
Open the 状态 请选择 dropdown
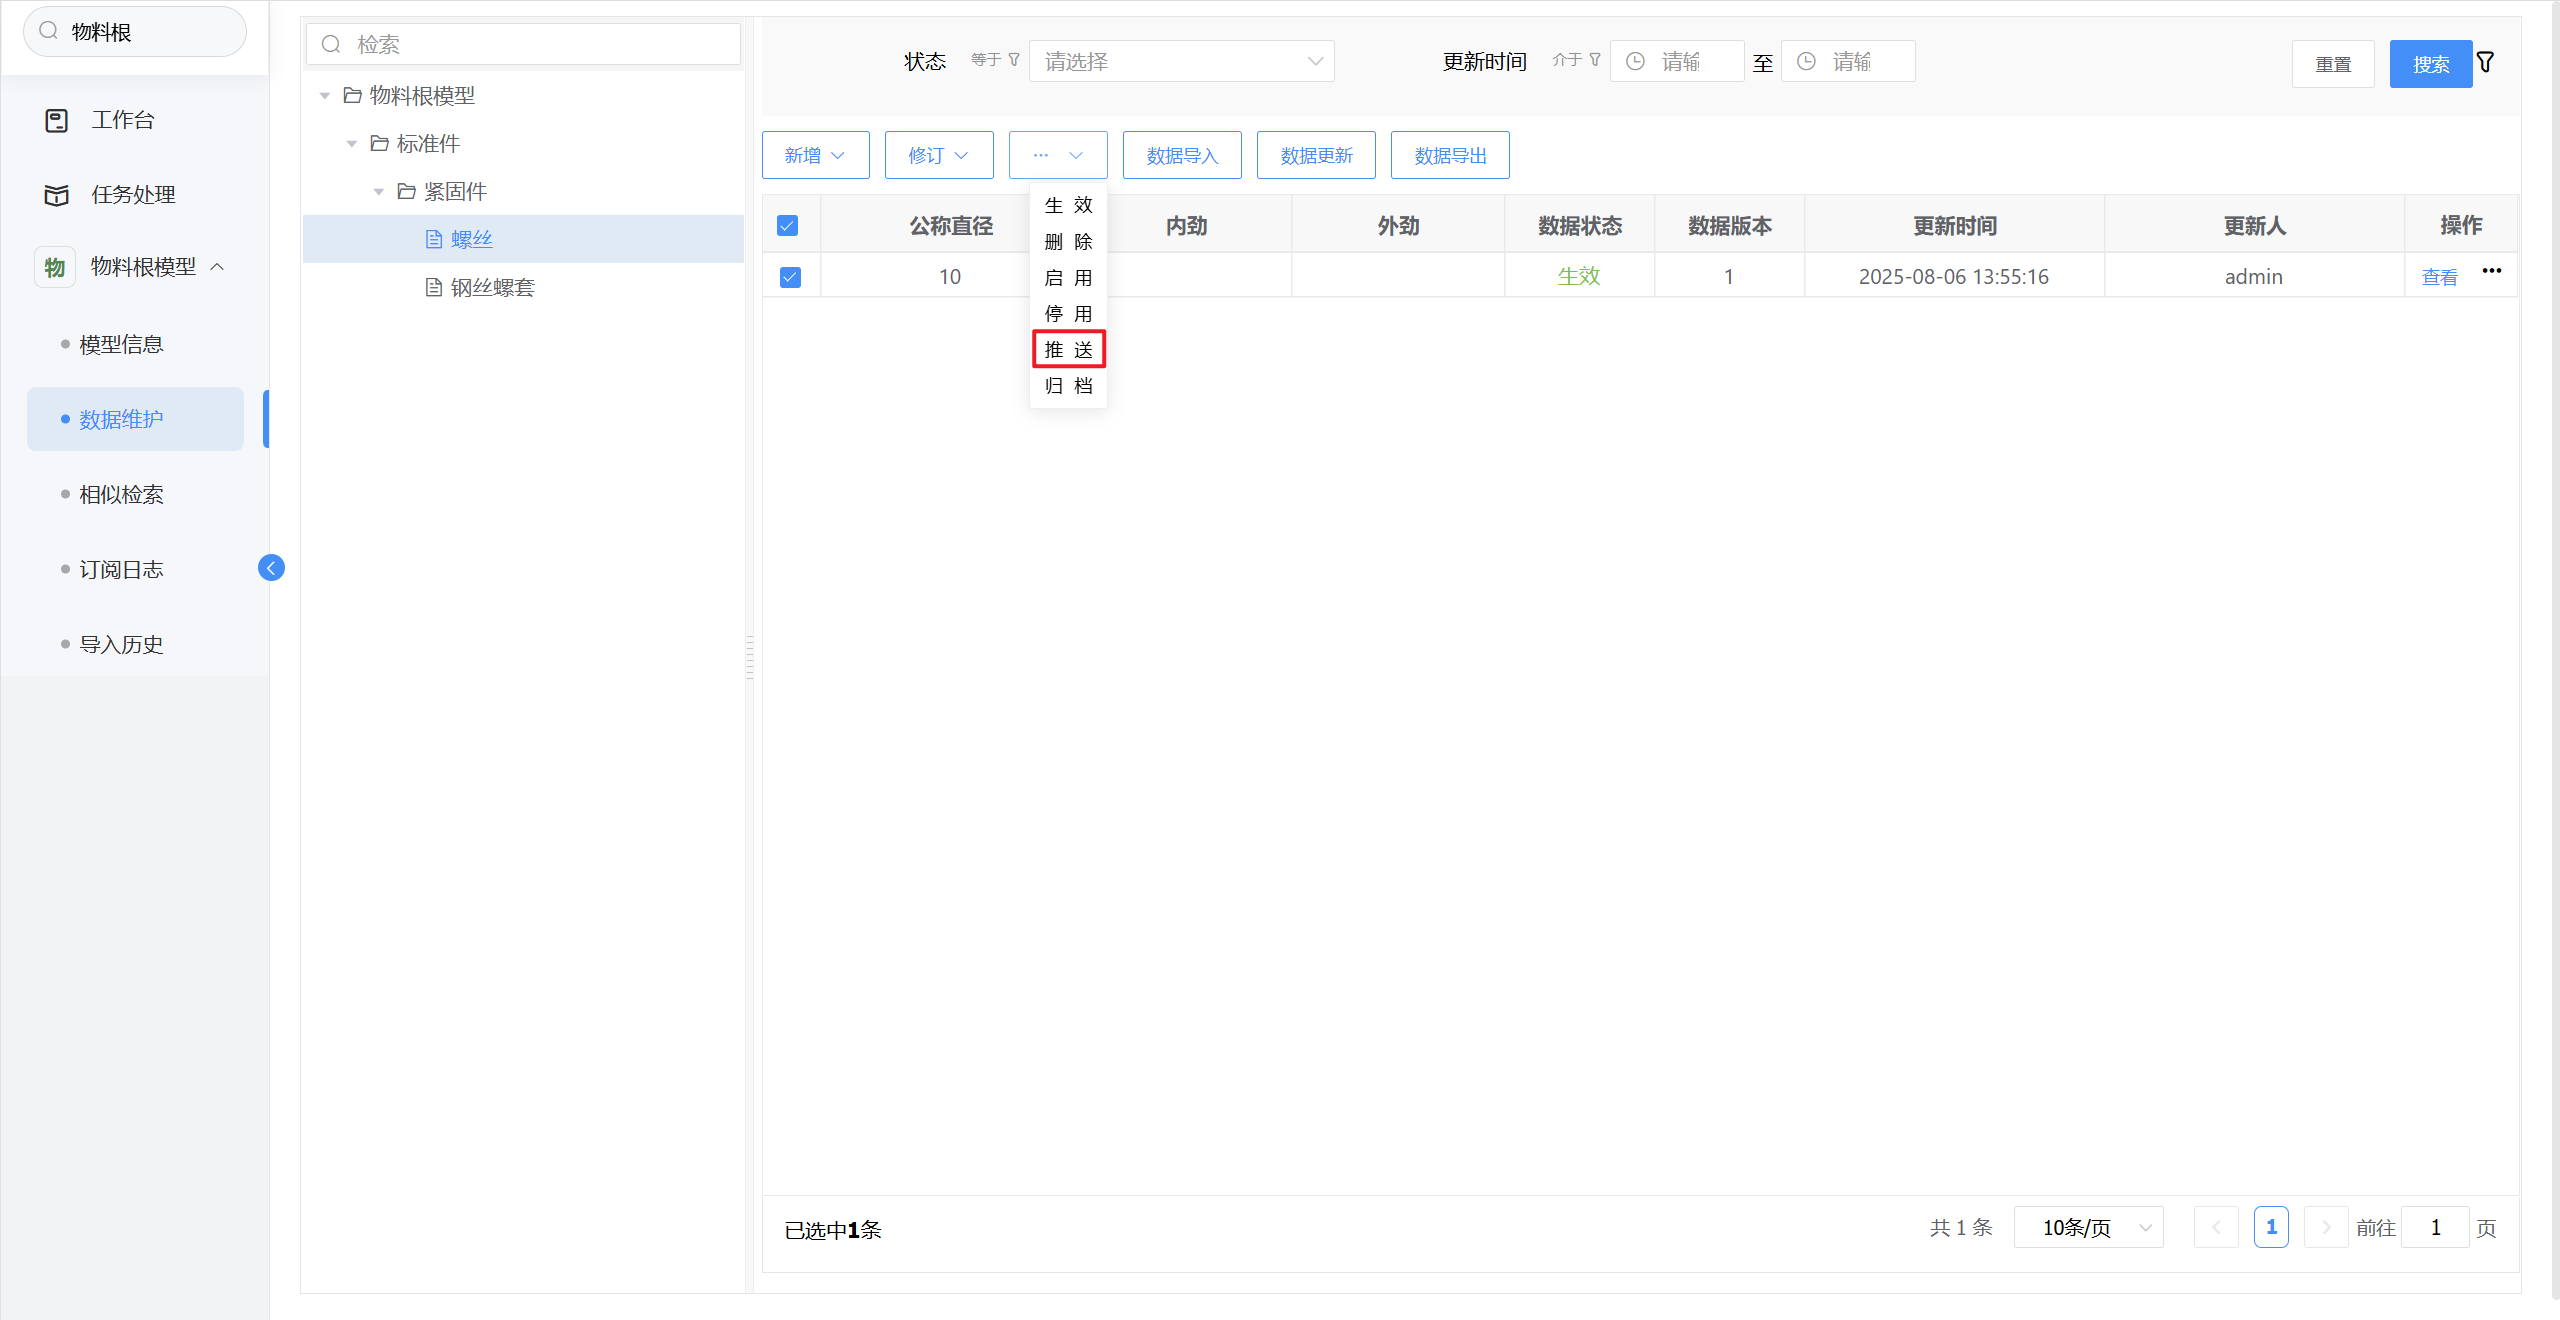point(1181,62)
